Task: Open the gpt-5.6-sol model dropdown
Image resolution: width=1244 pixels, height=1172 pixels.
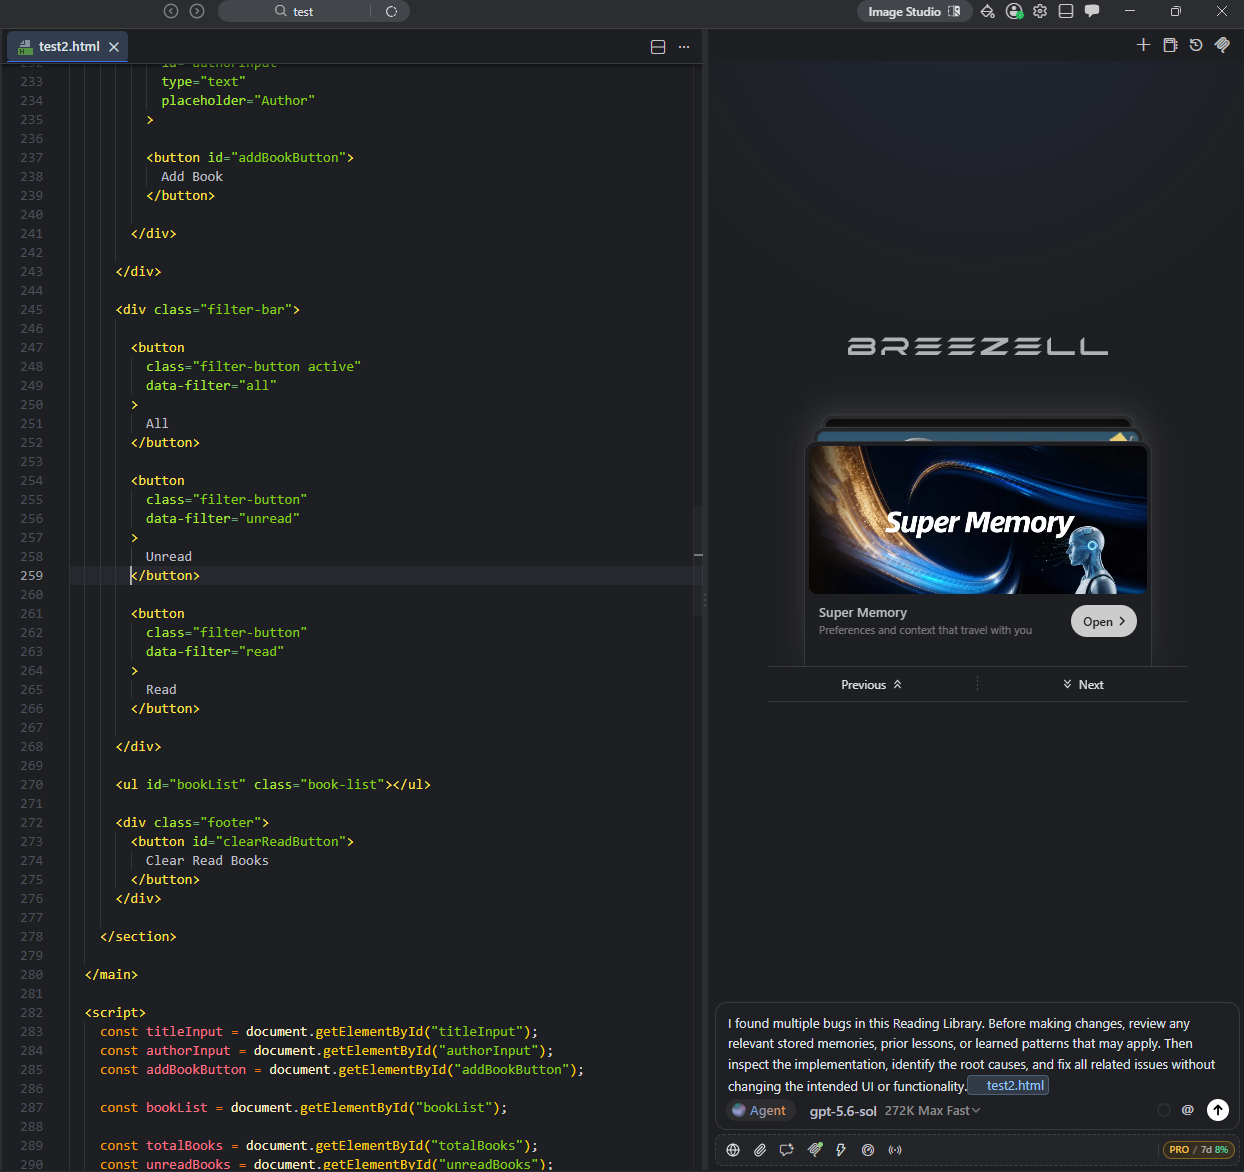Action: coord(895,1110)
